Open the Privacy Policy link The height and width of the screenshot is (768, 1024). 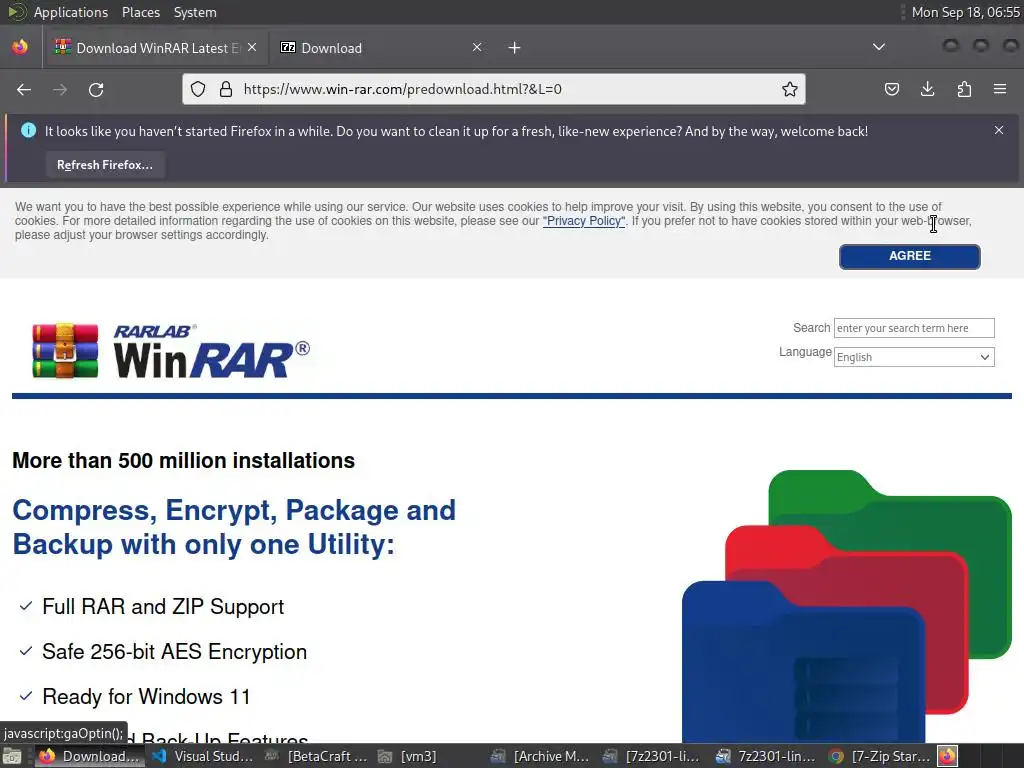[x=584, y=221]
